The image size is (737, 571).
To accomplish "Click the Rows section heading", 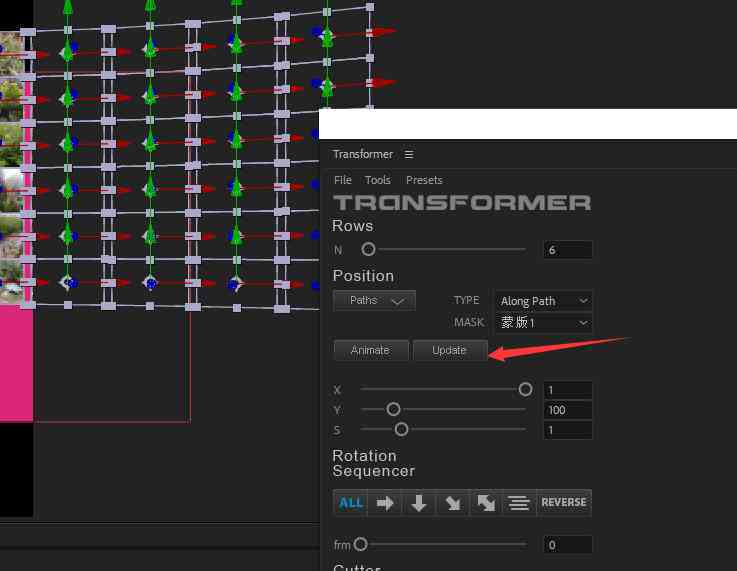I will point(353,226).
